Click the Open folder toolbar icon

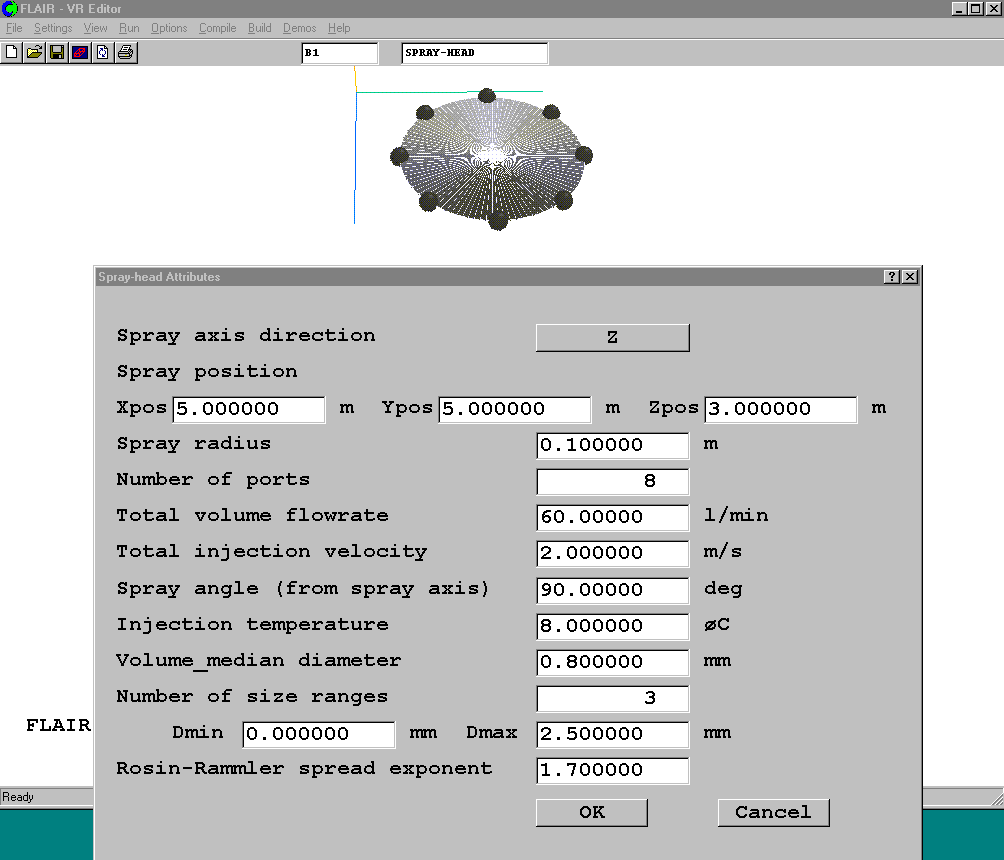tap(34, 52)
